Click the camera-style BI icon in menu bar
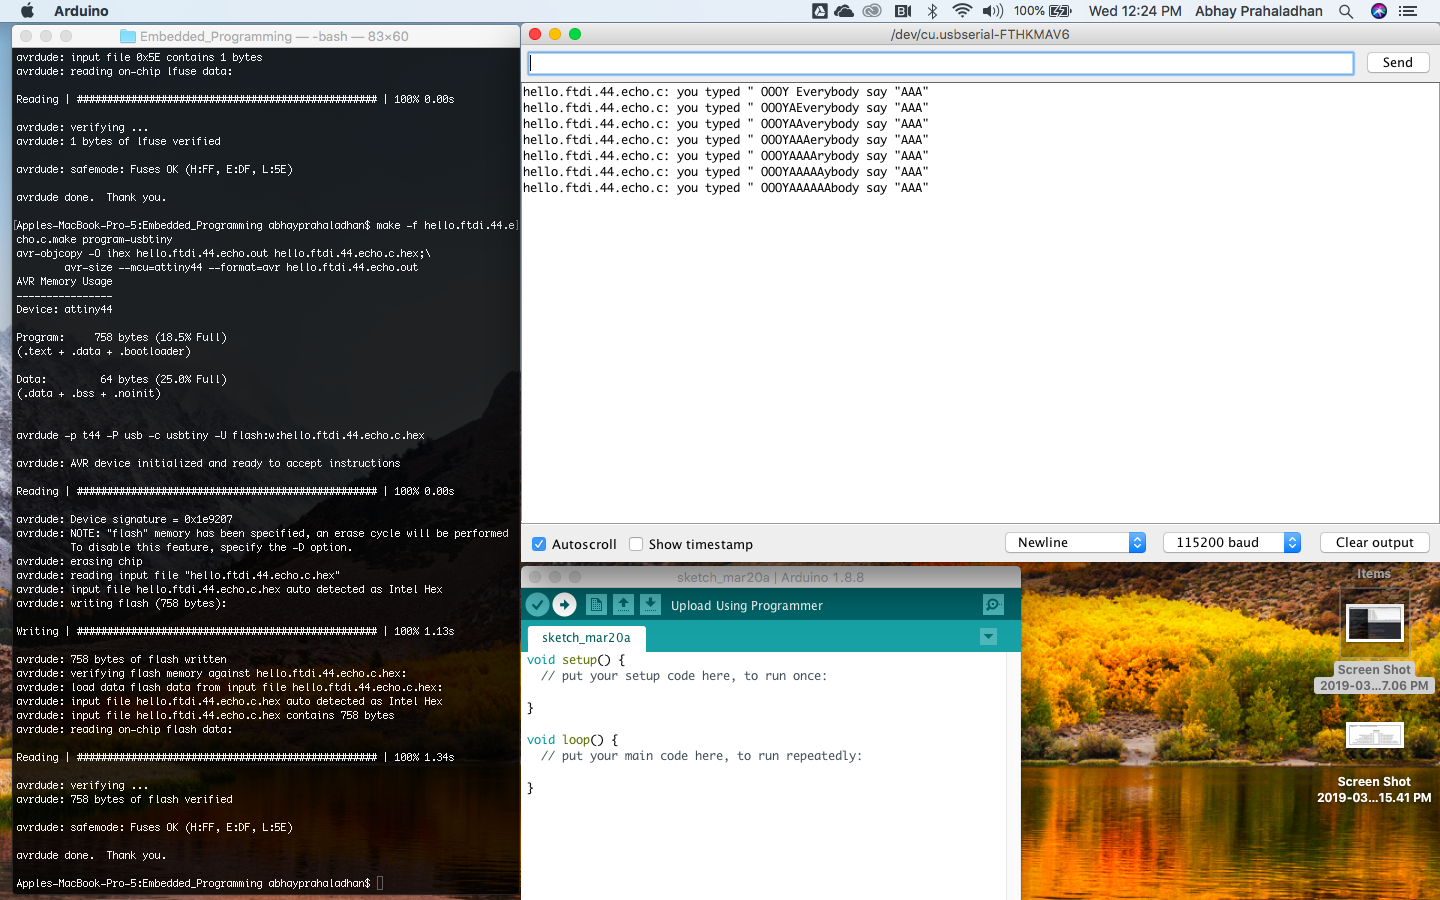 coord(903,11)
